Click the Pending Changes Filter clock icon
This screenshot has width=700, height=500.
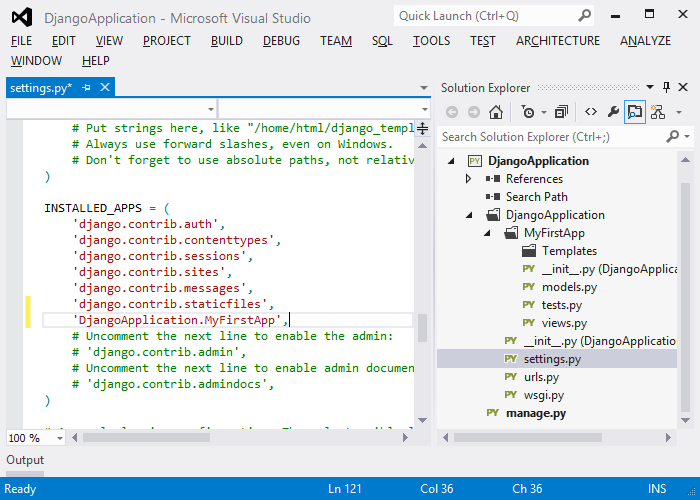527,112
